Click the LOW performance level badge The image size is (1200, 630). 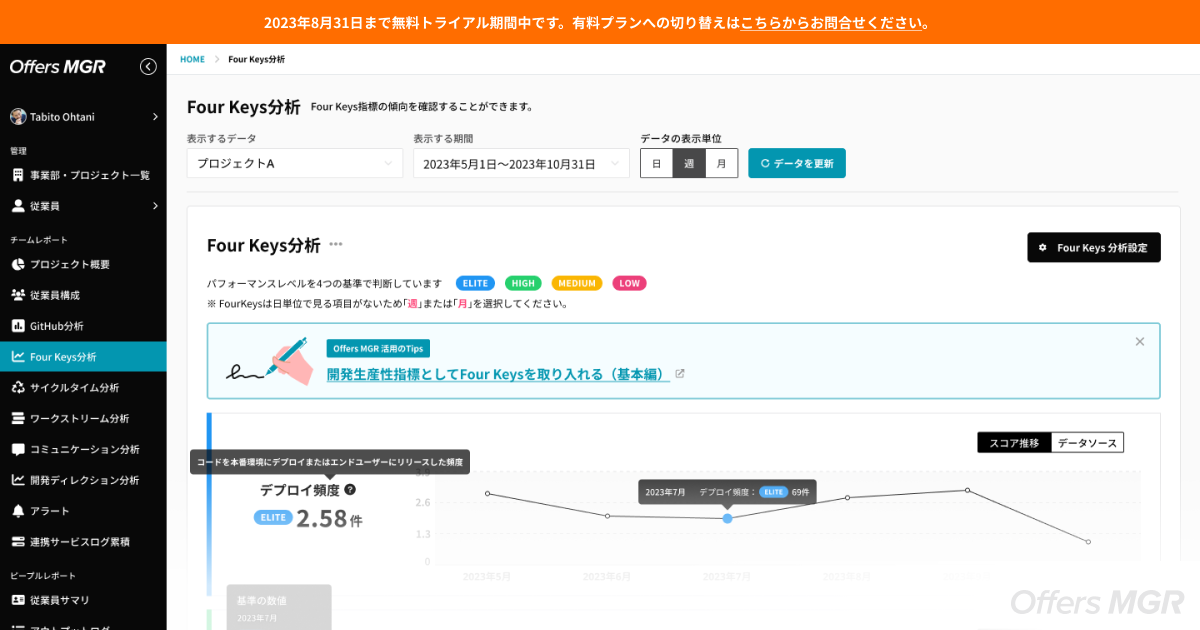click(630, 283)
